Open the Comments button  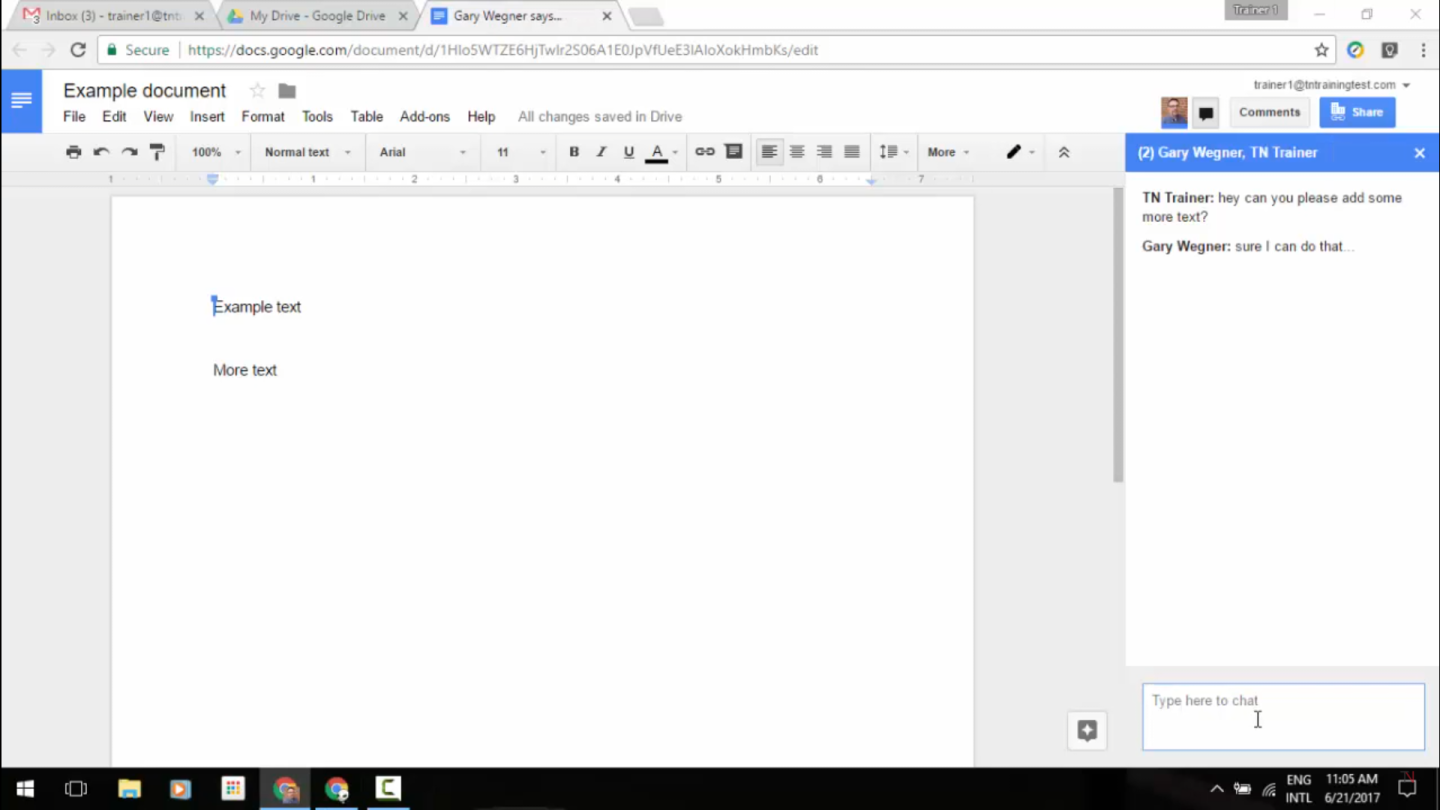coord(1269,112)
